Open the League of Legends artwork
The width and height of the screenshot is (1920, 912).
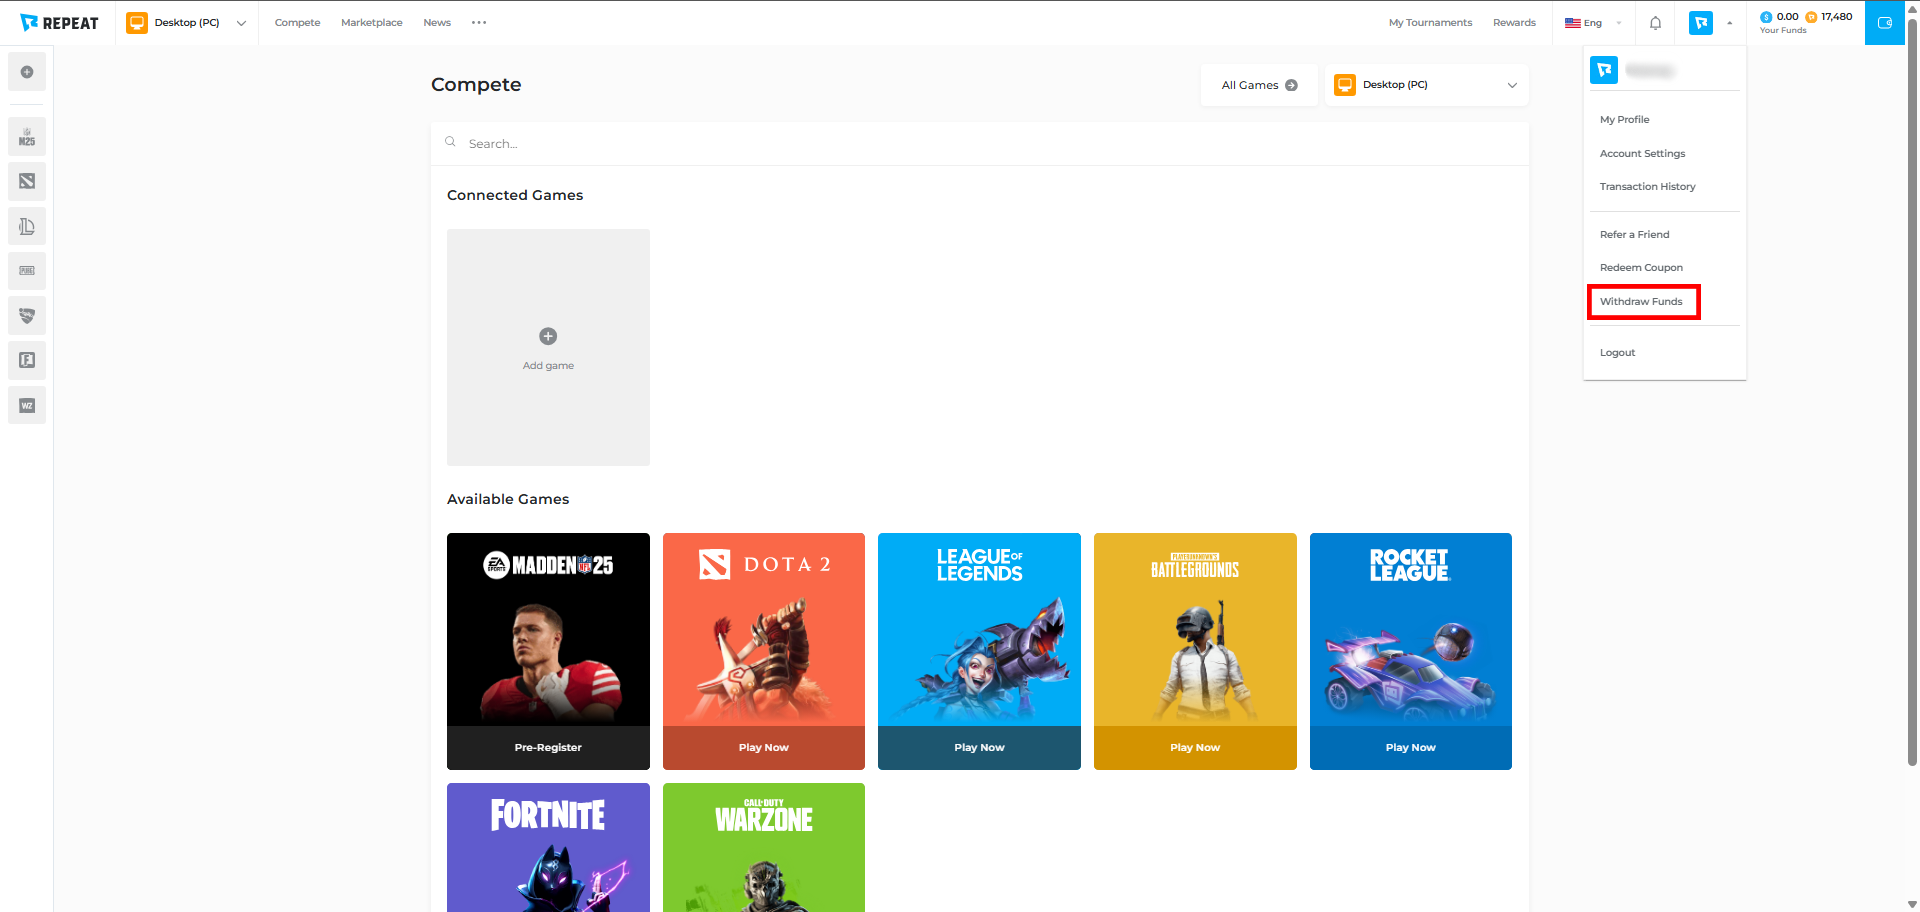(x=979, y=630)
